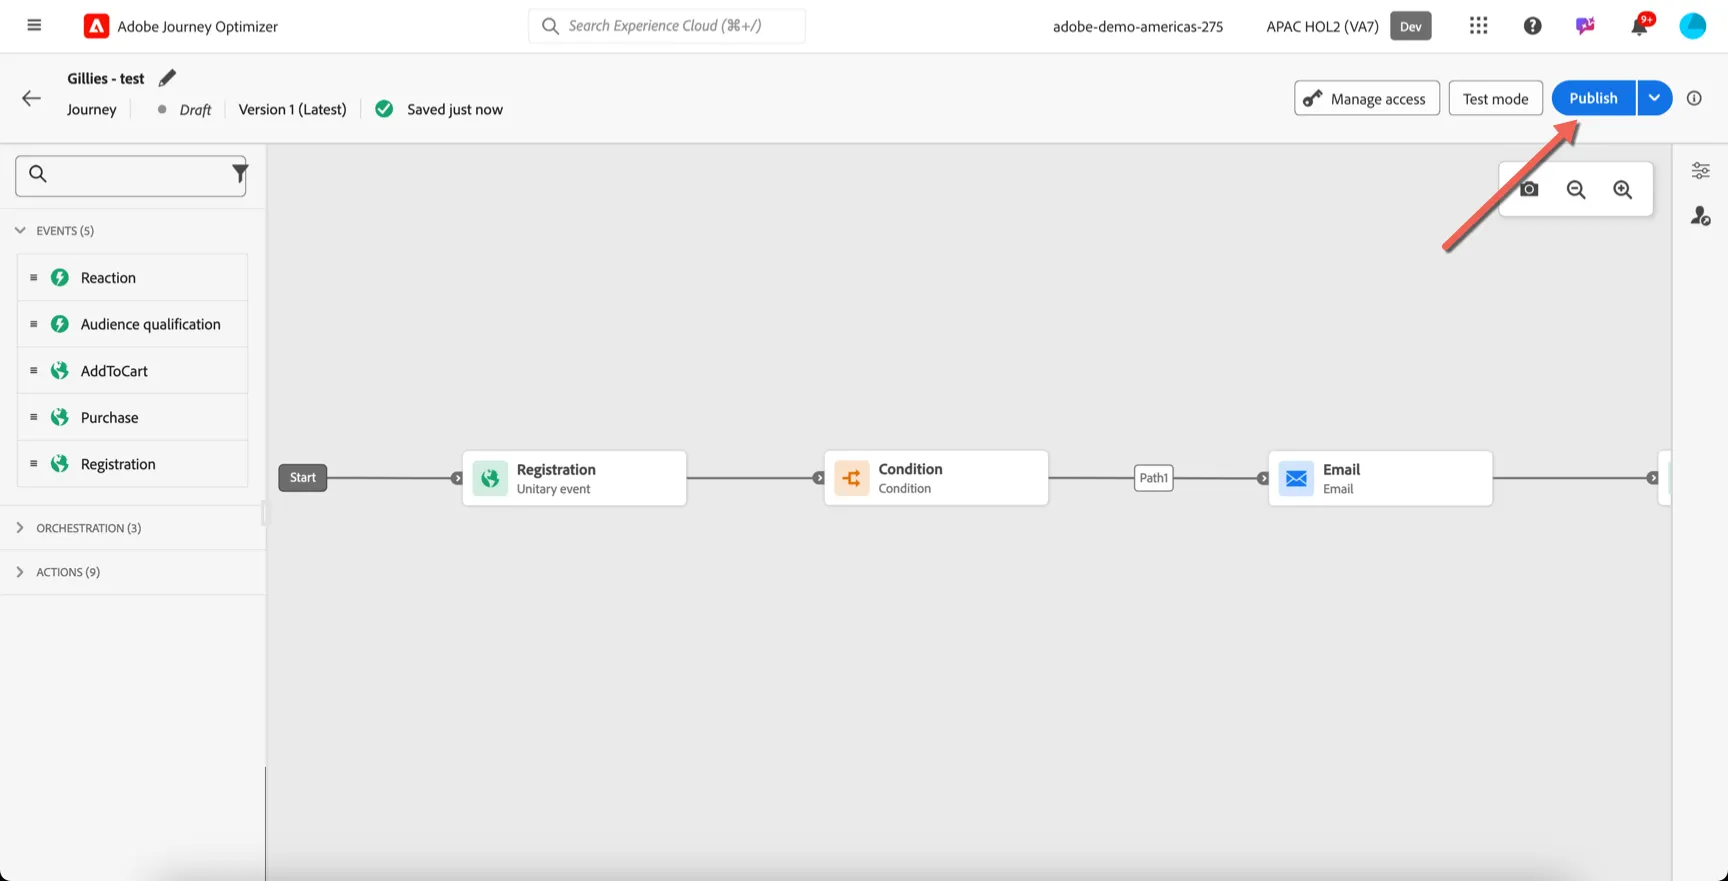Open the user profile avatar

[1692, 26]
